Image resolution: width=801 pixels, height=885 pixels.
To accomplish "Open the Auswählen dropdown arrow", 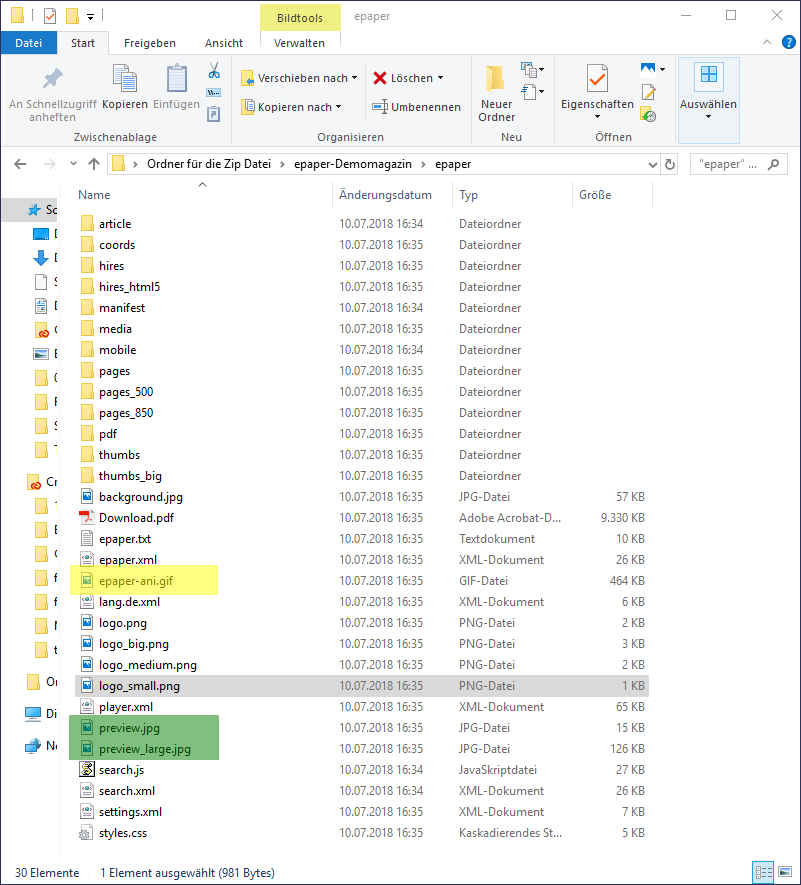I will pyautogui.click(x=708, y=117).
